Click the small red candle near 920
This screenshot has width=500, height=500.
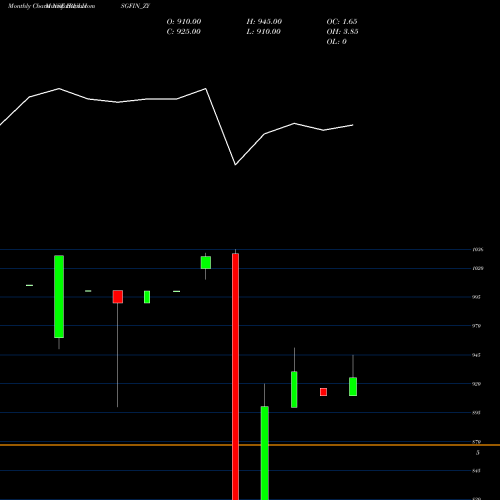click(x=323, y=392)
